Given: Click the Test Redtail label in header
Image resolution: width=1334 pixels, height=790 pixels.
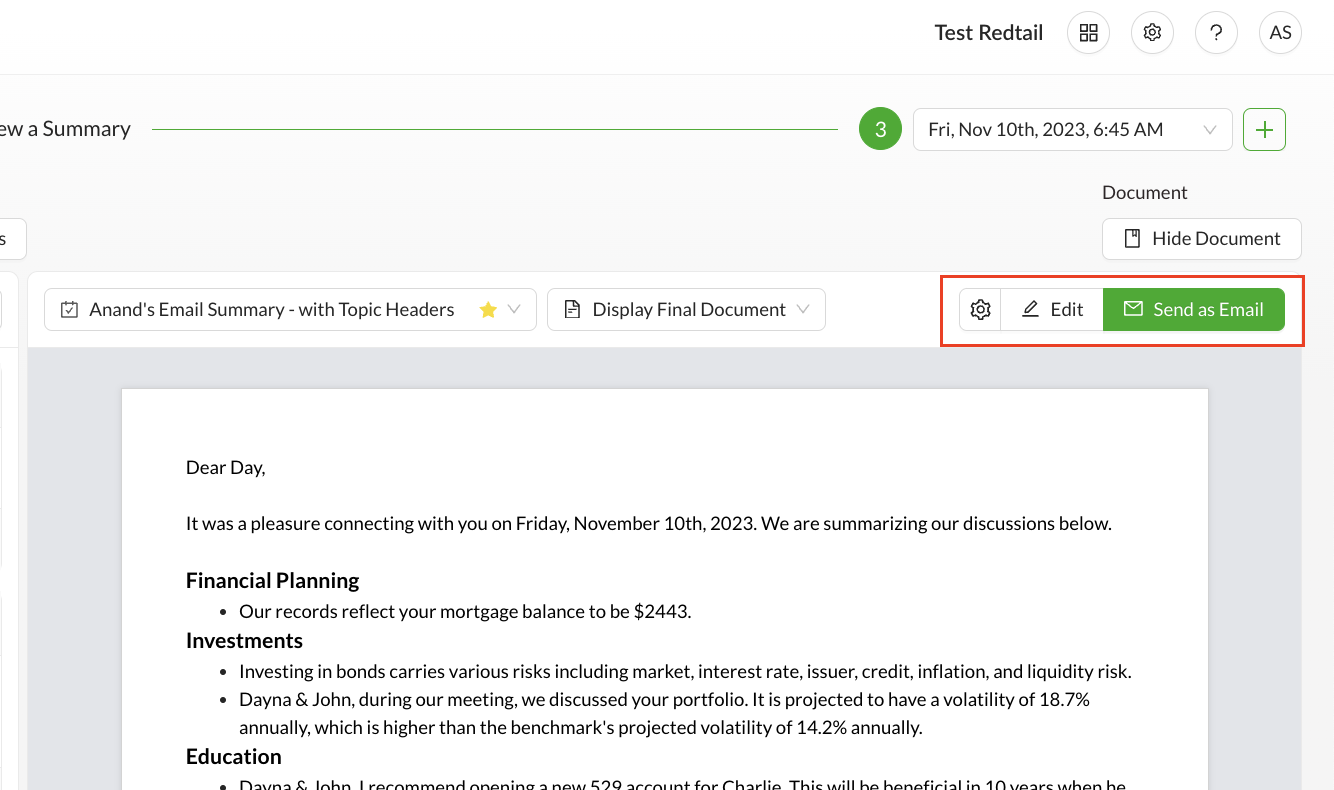Looking at the screenshot, I should pos(988,33).
